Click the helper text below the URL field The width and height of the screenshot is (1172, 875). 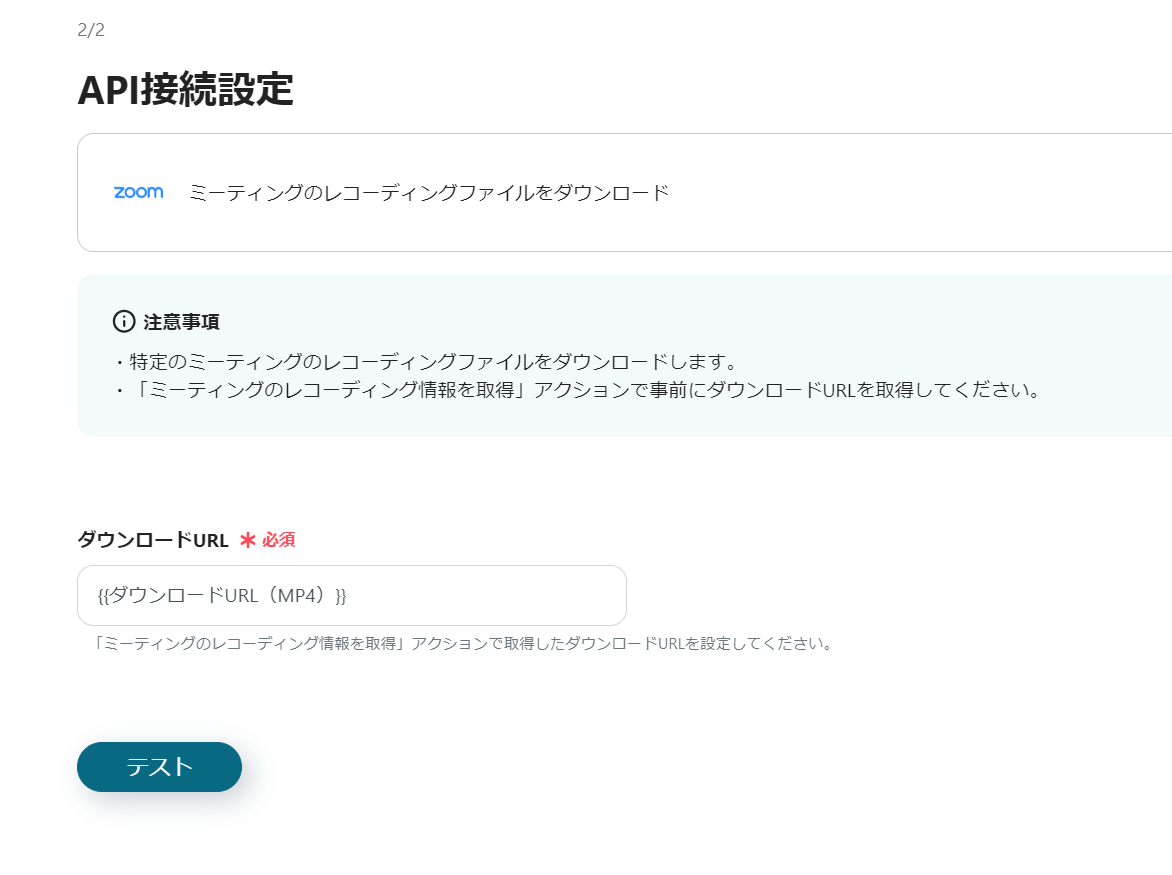[463, 643]
